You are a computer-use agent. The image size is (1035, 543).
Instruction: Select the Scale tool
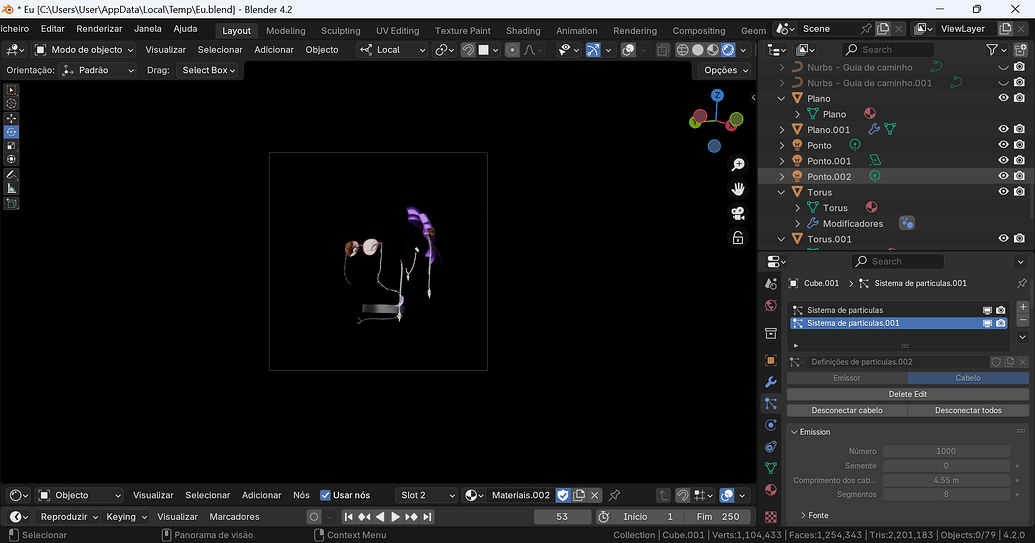pos(11,146)
